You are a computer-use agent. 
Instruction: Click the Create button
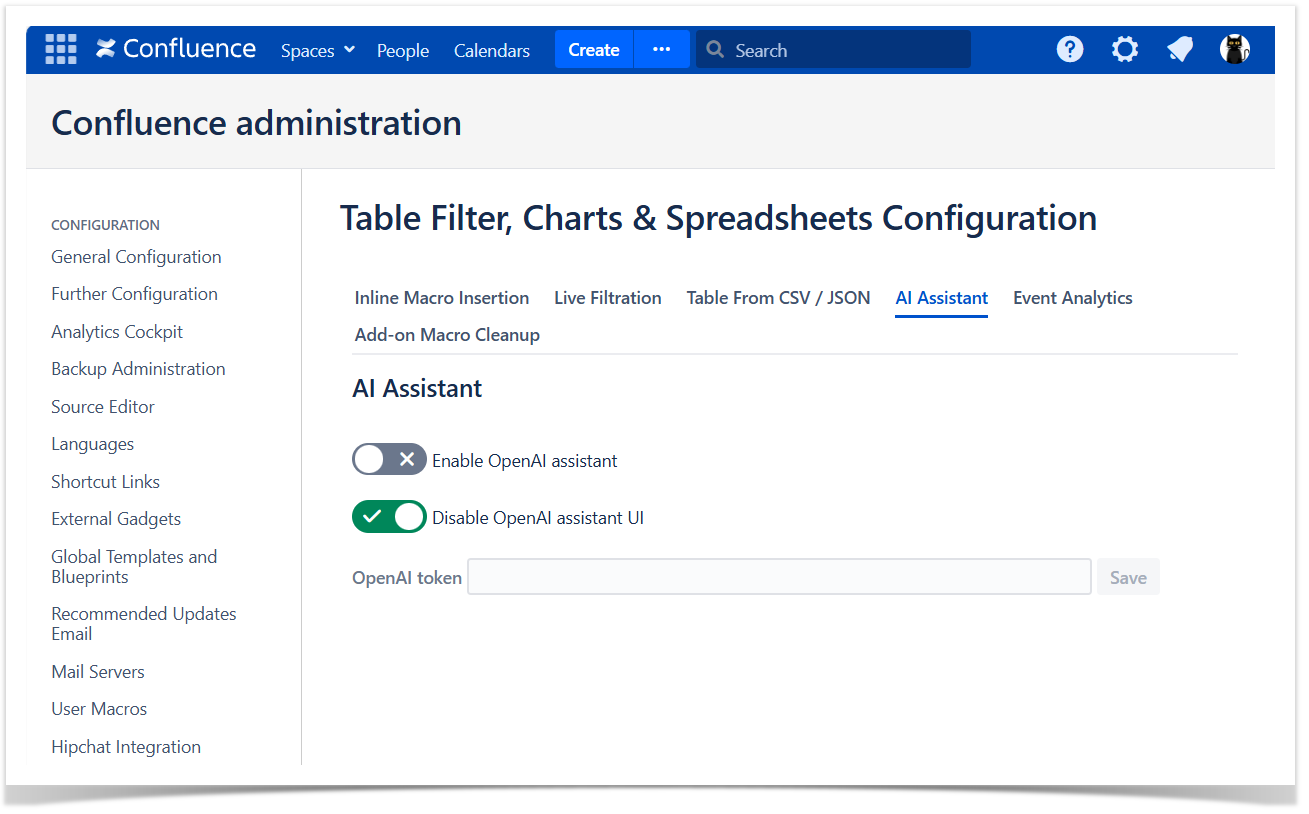point(594,49)
